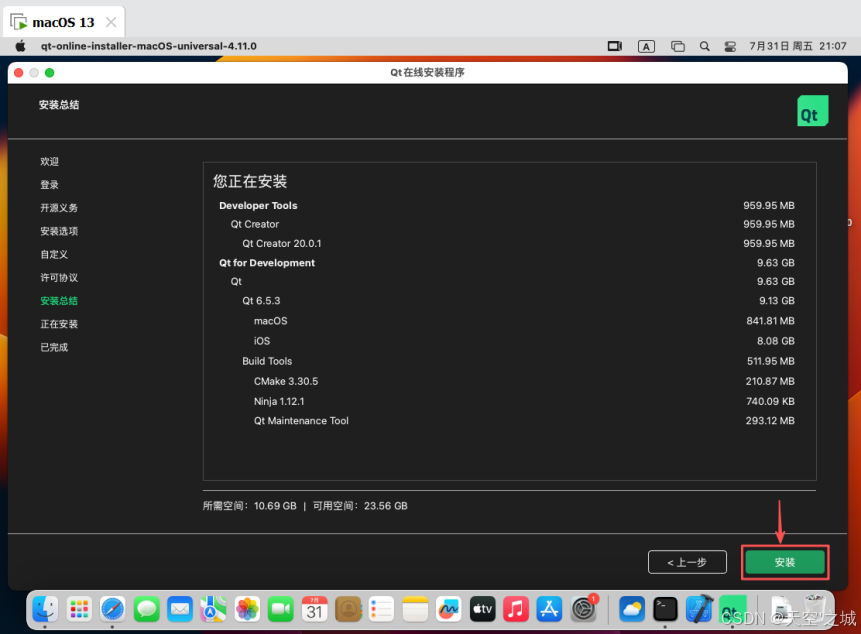Open the qt-online-installer-macOS-universal app menu

149,46
